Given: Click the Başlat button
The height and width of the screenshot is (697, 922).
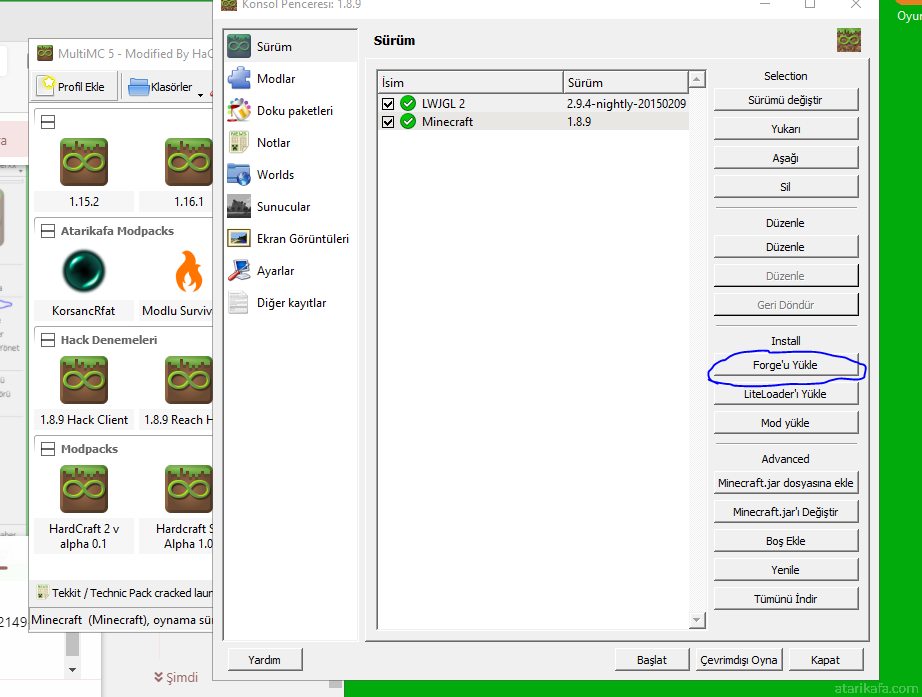Looking at the screenshot, I should coord(652,660).
